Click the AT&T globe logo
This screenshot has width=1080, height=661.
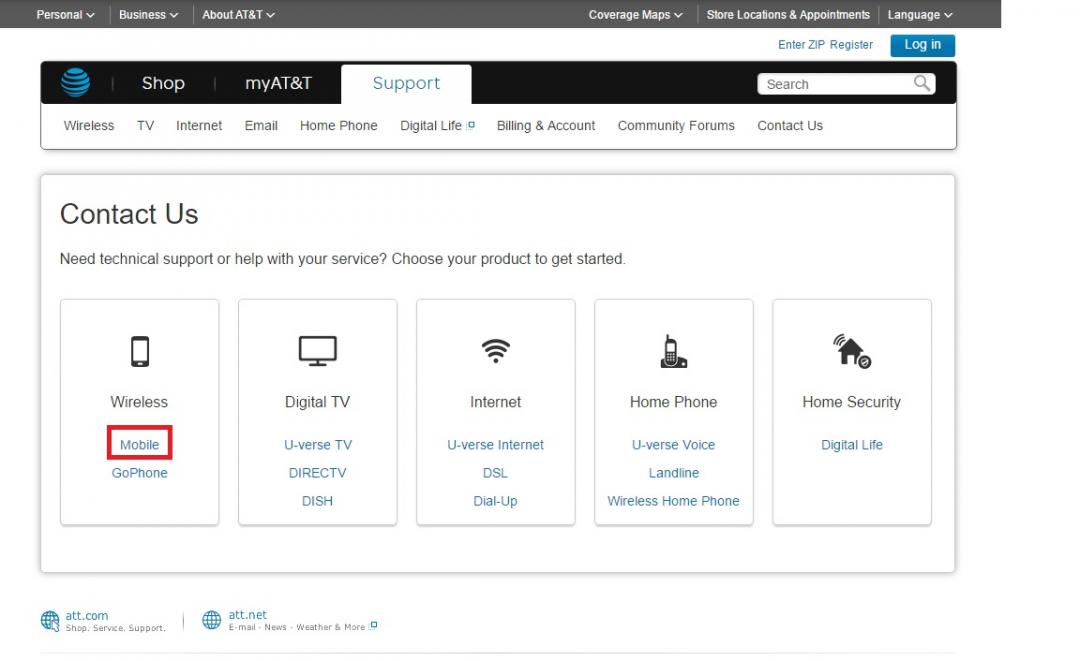75,83
